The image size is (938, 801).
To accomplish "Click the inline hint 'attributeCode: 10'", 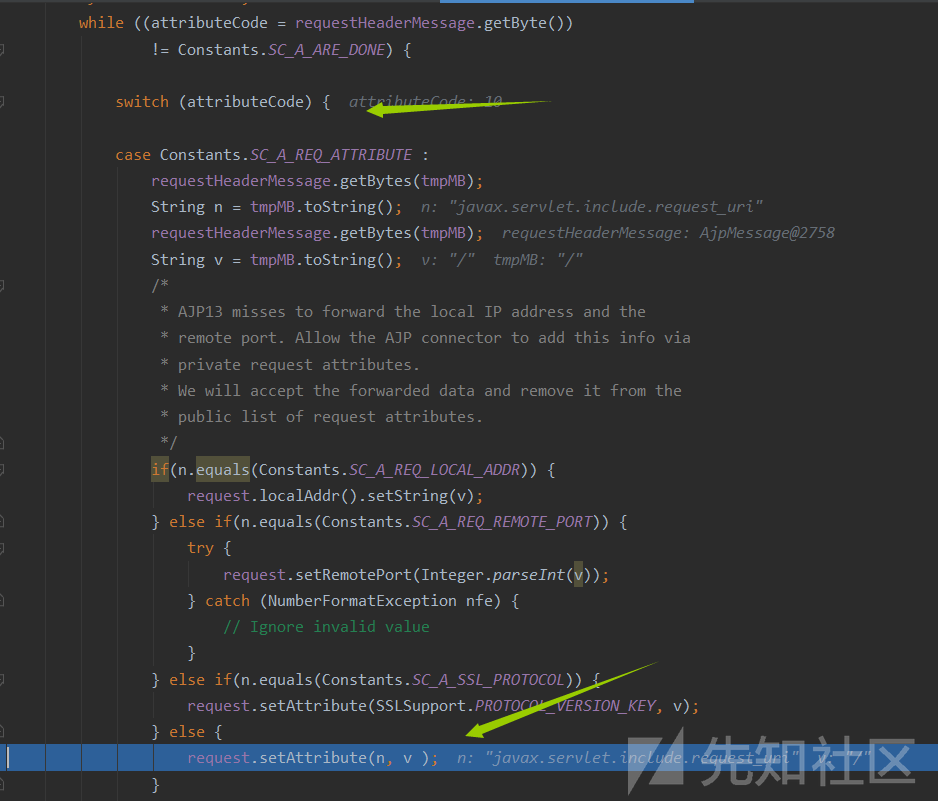I will click(425, 102).
